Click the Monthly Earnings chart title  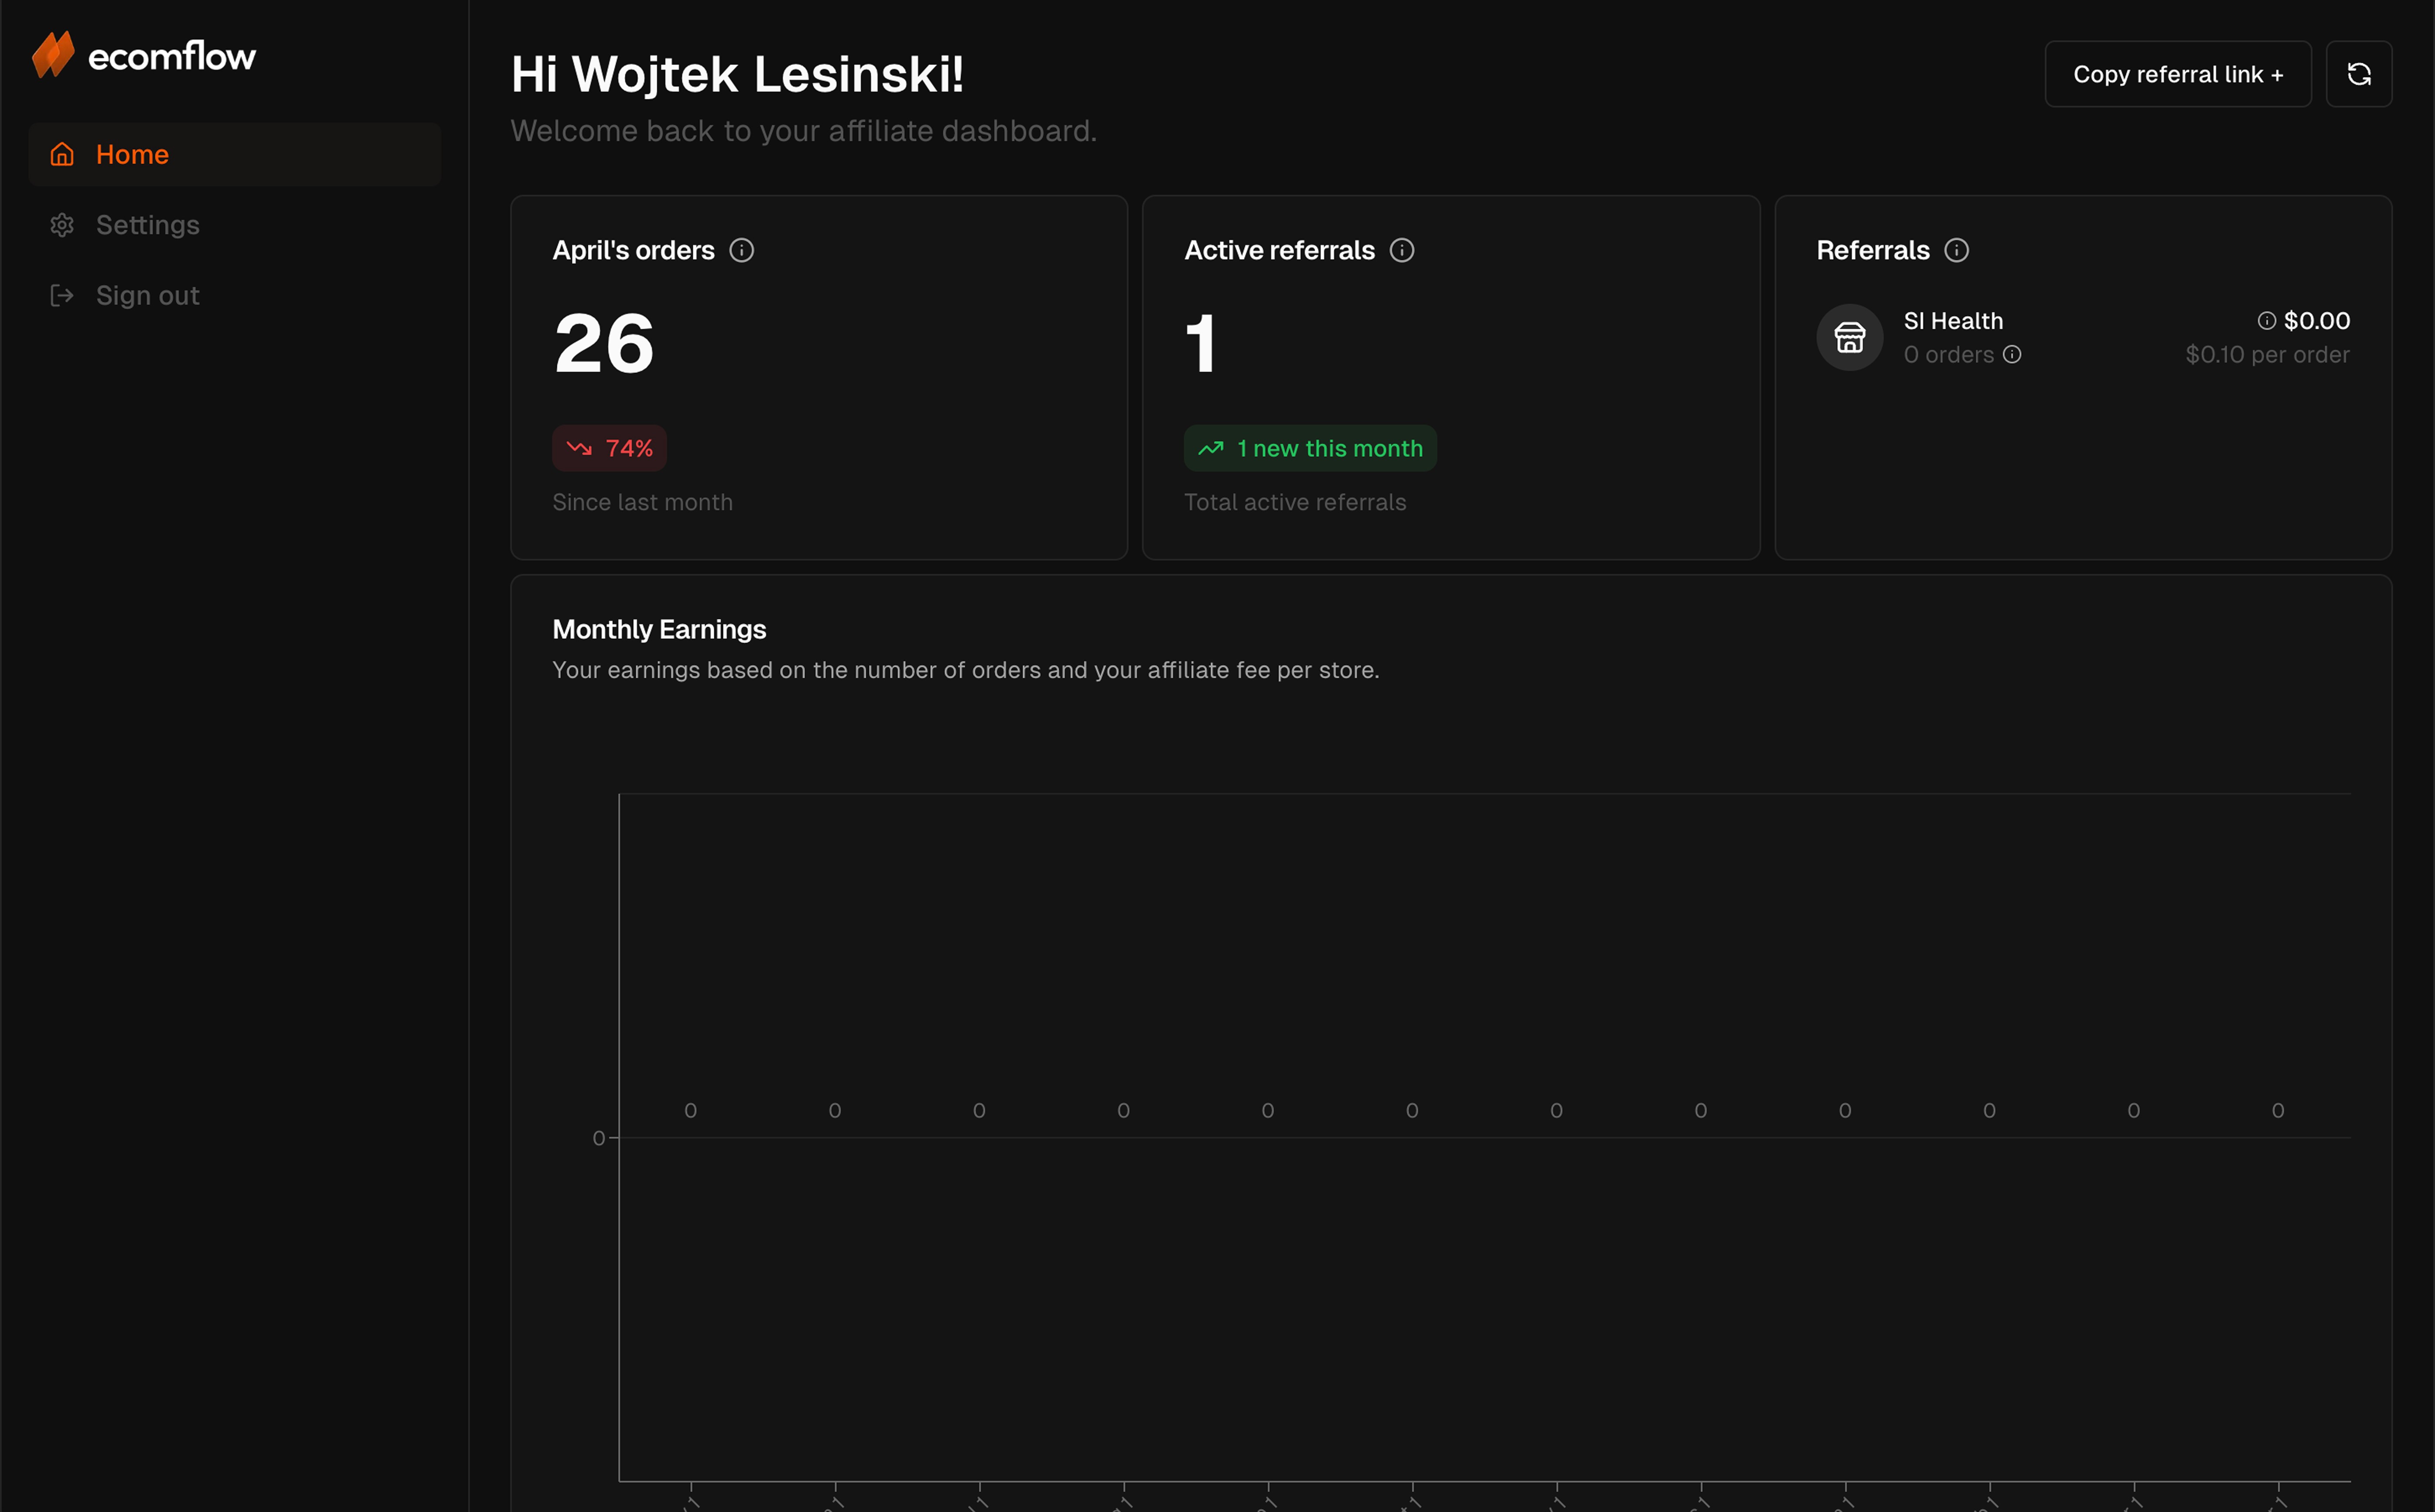tap(659, 629)
